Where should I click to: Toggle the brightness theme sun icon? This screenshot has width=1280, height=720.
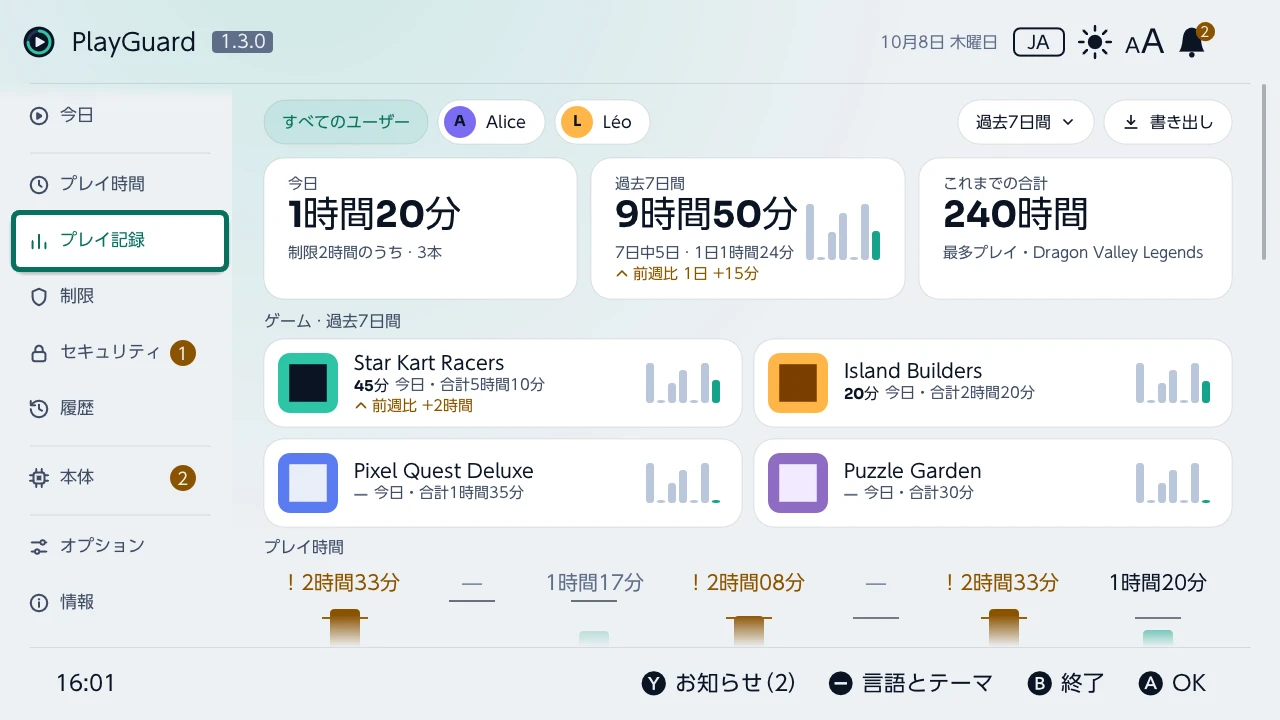tap(1095, 42)
